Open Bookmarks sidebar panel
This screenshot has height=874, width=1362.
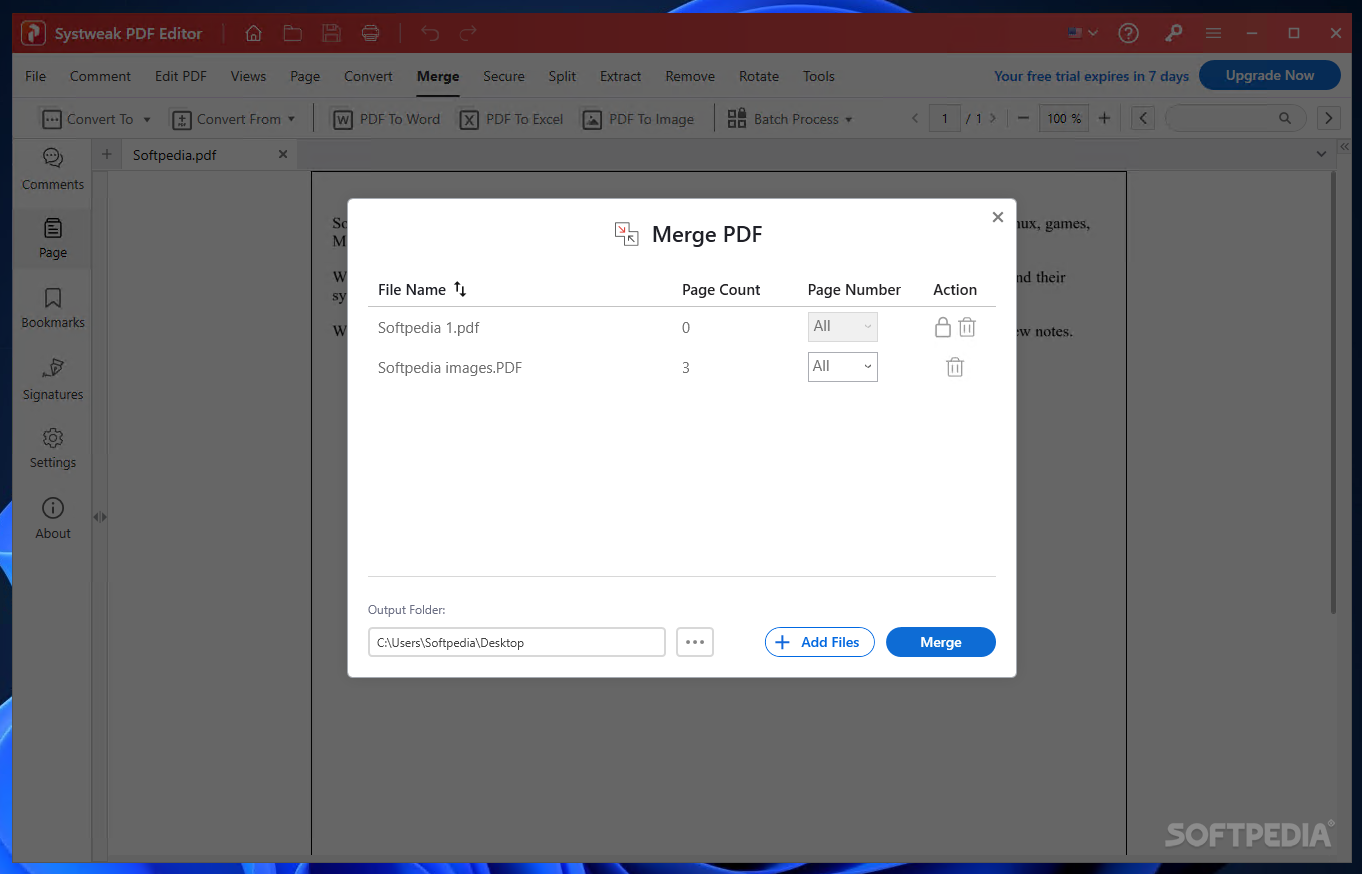coord(53,307)
